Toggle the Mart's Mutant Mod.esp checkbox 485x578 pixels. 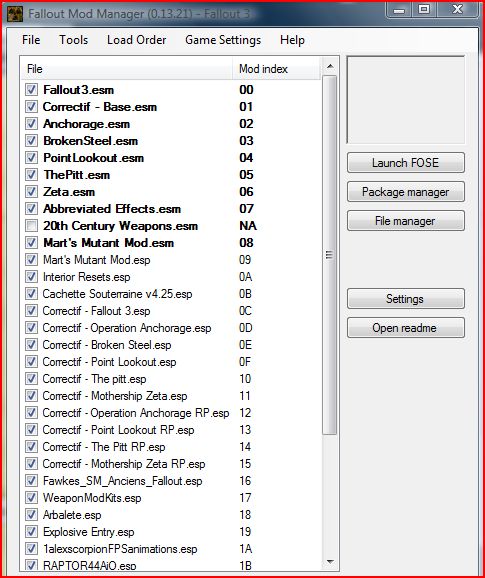[31, 260]
